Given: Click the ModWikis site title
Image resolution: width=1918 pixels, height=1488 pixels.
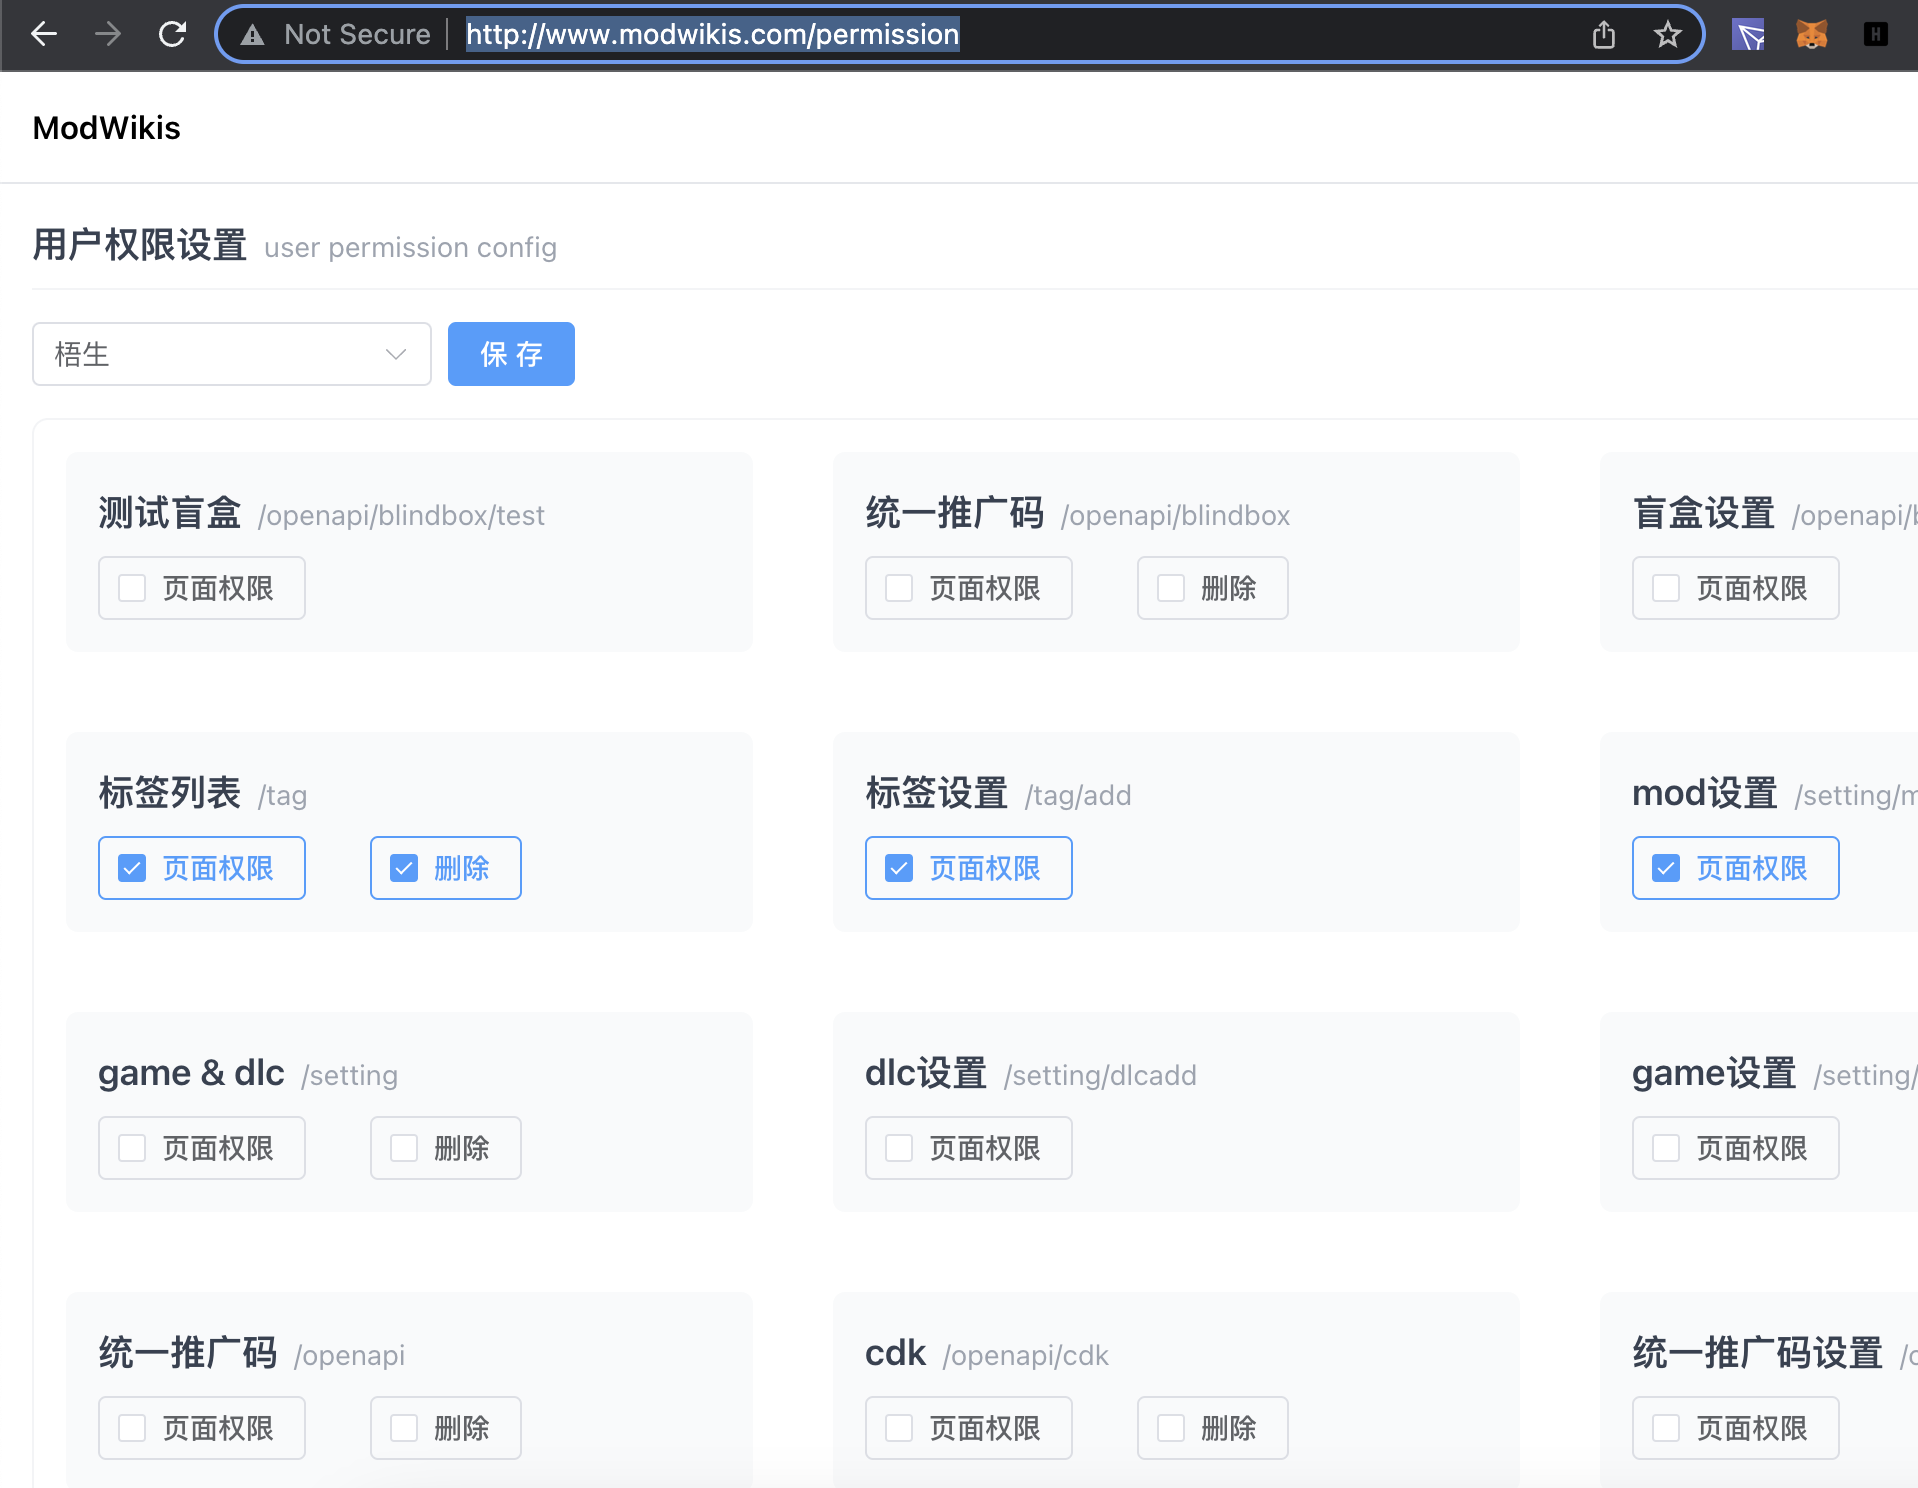Looking at the screenshot, I should pos(106,128).
